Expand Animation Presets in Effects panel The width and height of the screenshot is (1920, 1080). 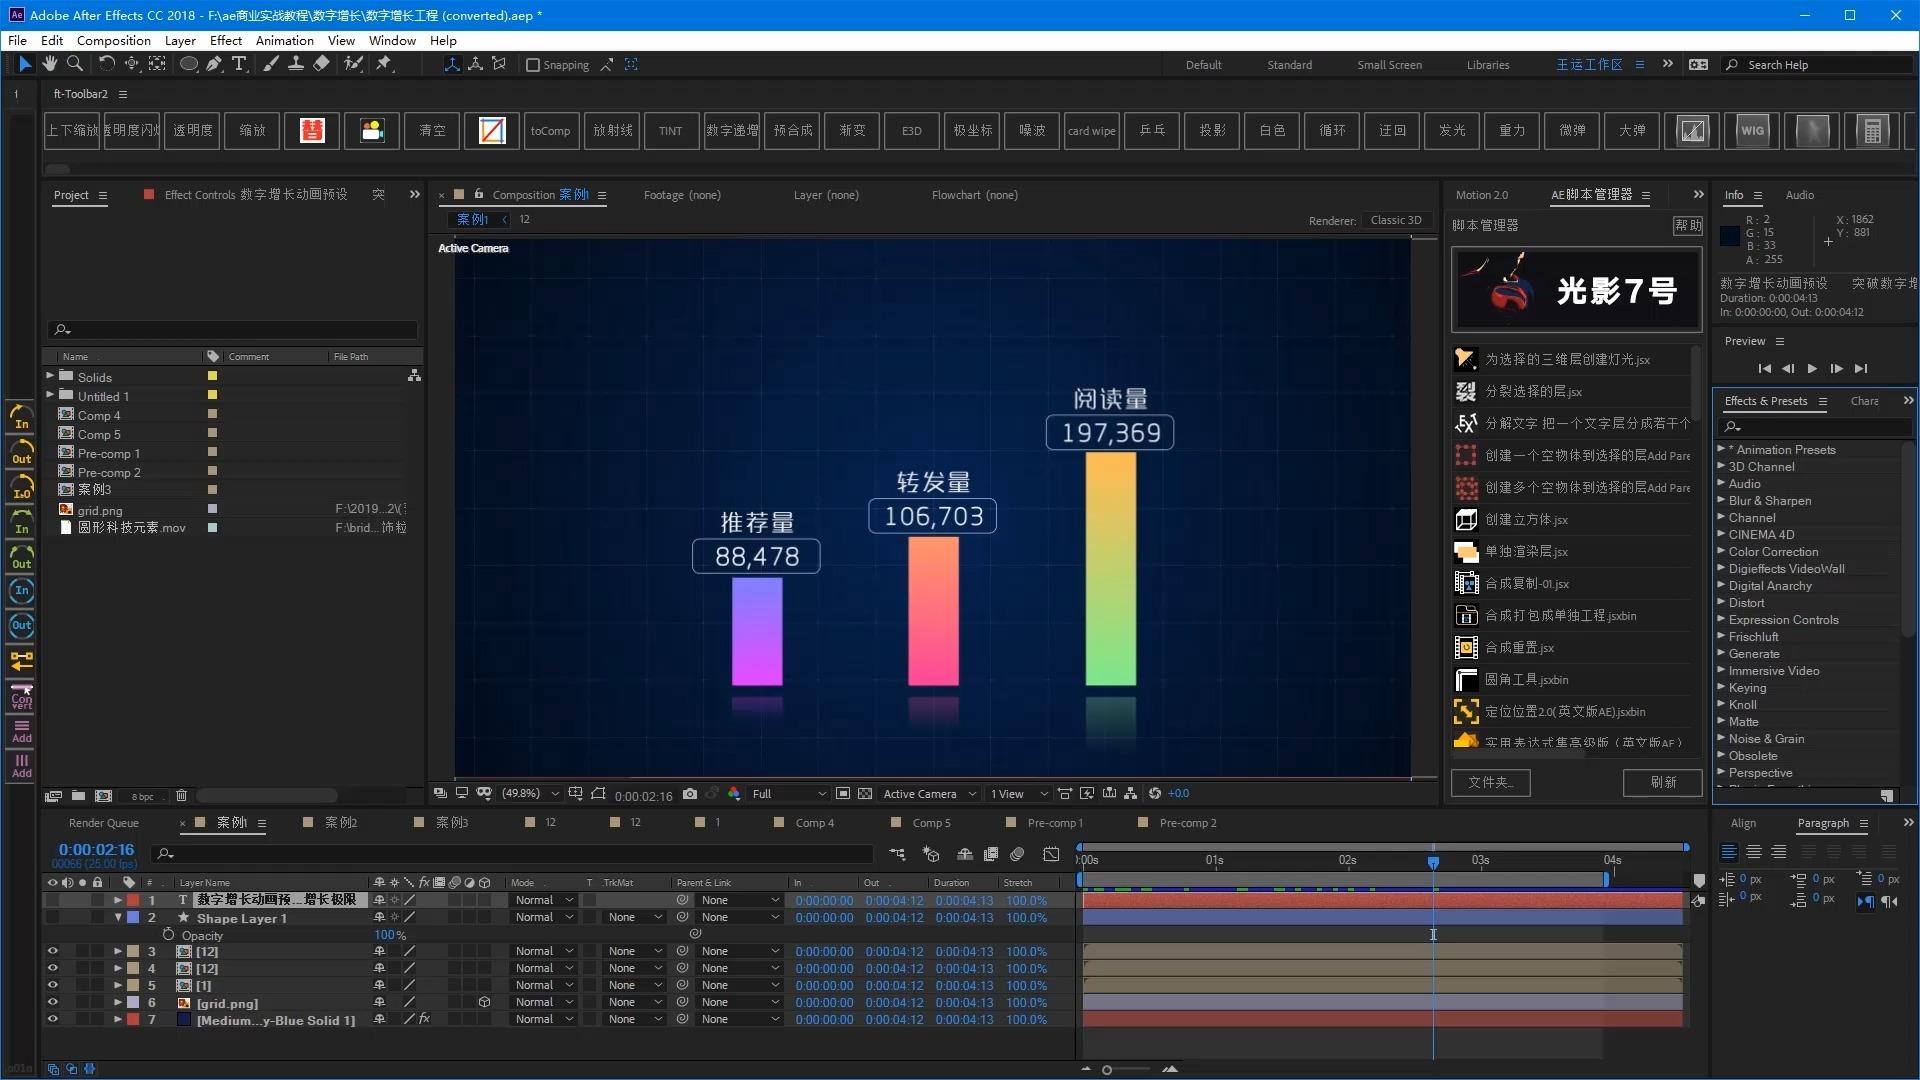click(1721, 449)
